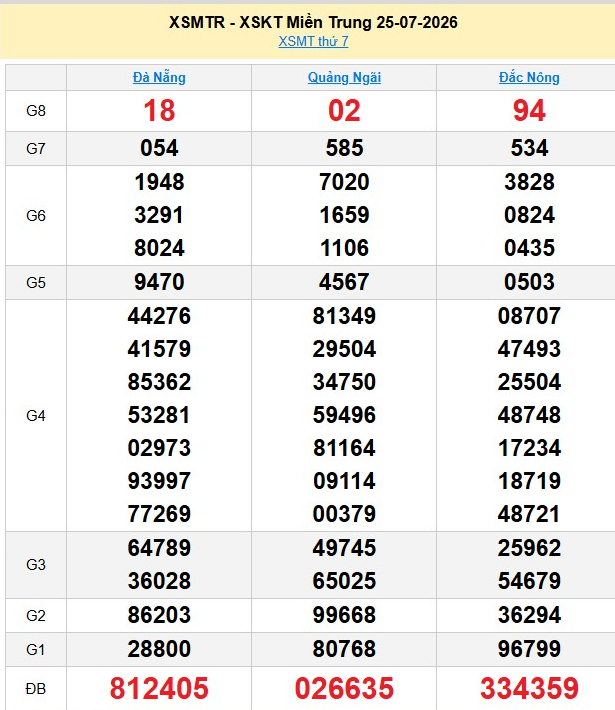Viewport: 615px width, 710px height.
Task: Click the G7 row label
Action: [x=36, y=149]
